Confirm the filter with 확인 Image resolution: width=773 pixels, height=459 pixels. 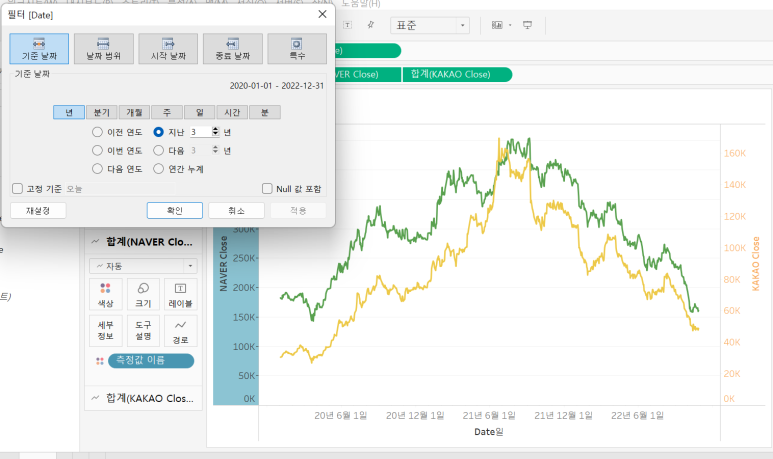[x=175, y=211]
